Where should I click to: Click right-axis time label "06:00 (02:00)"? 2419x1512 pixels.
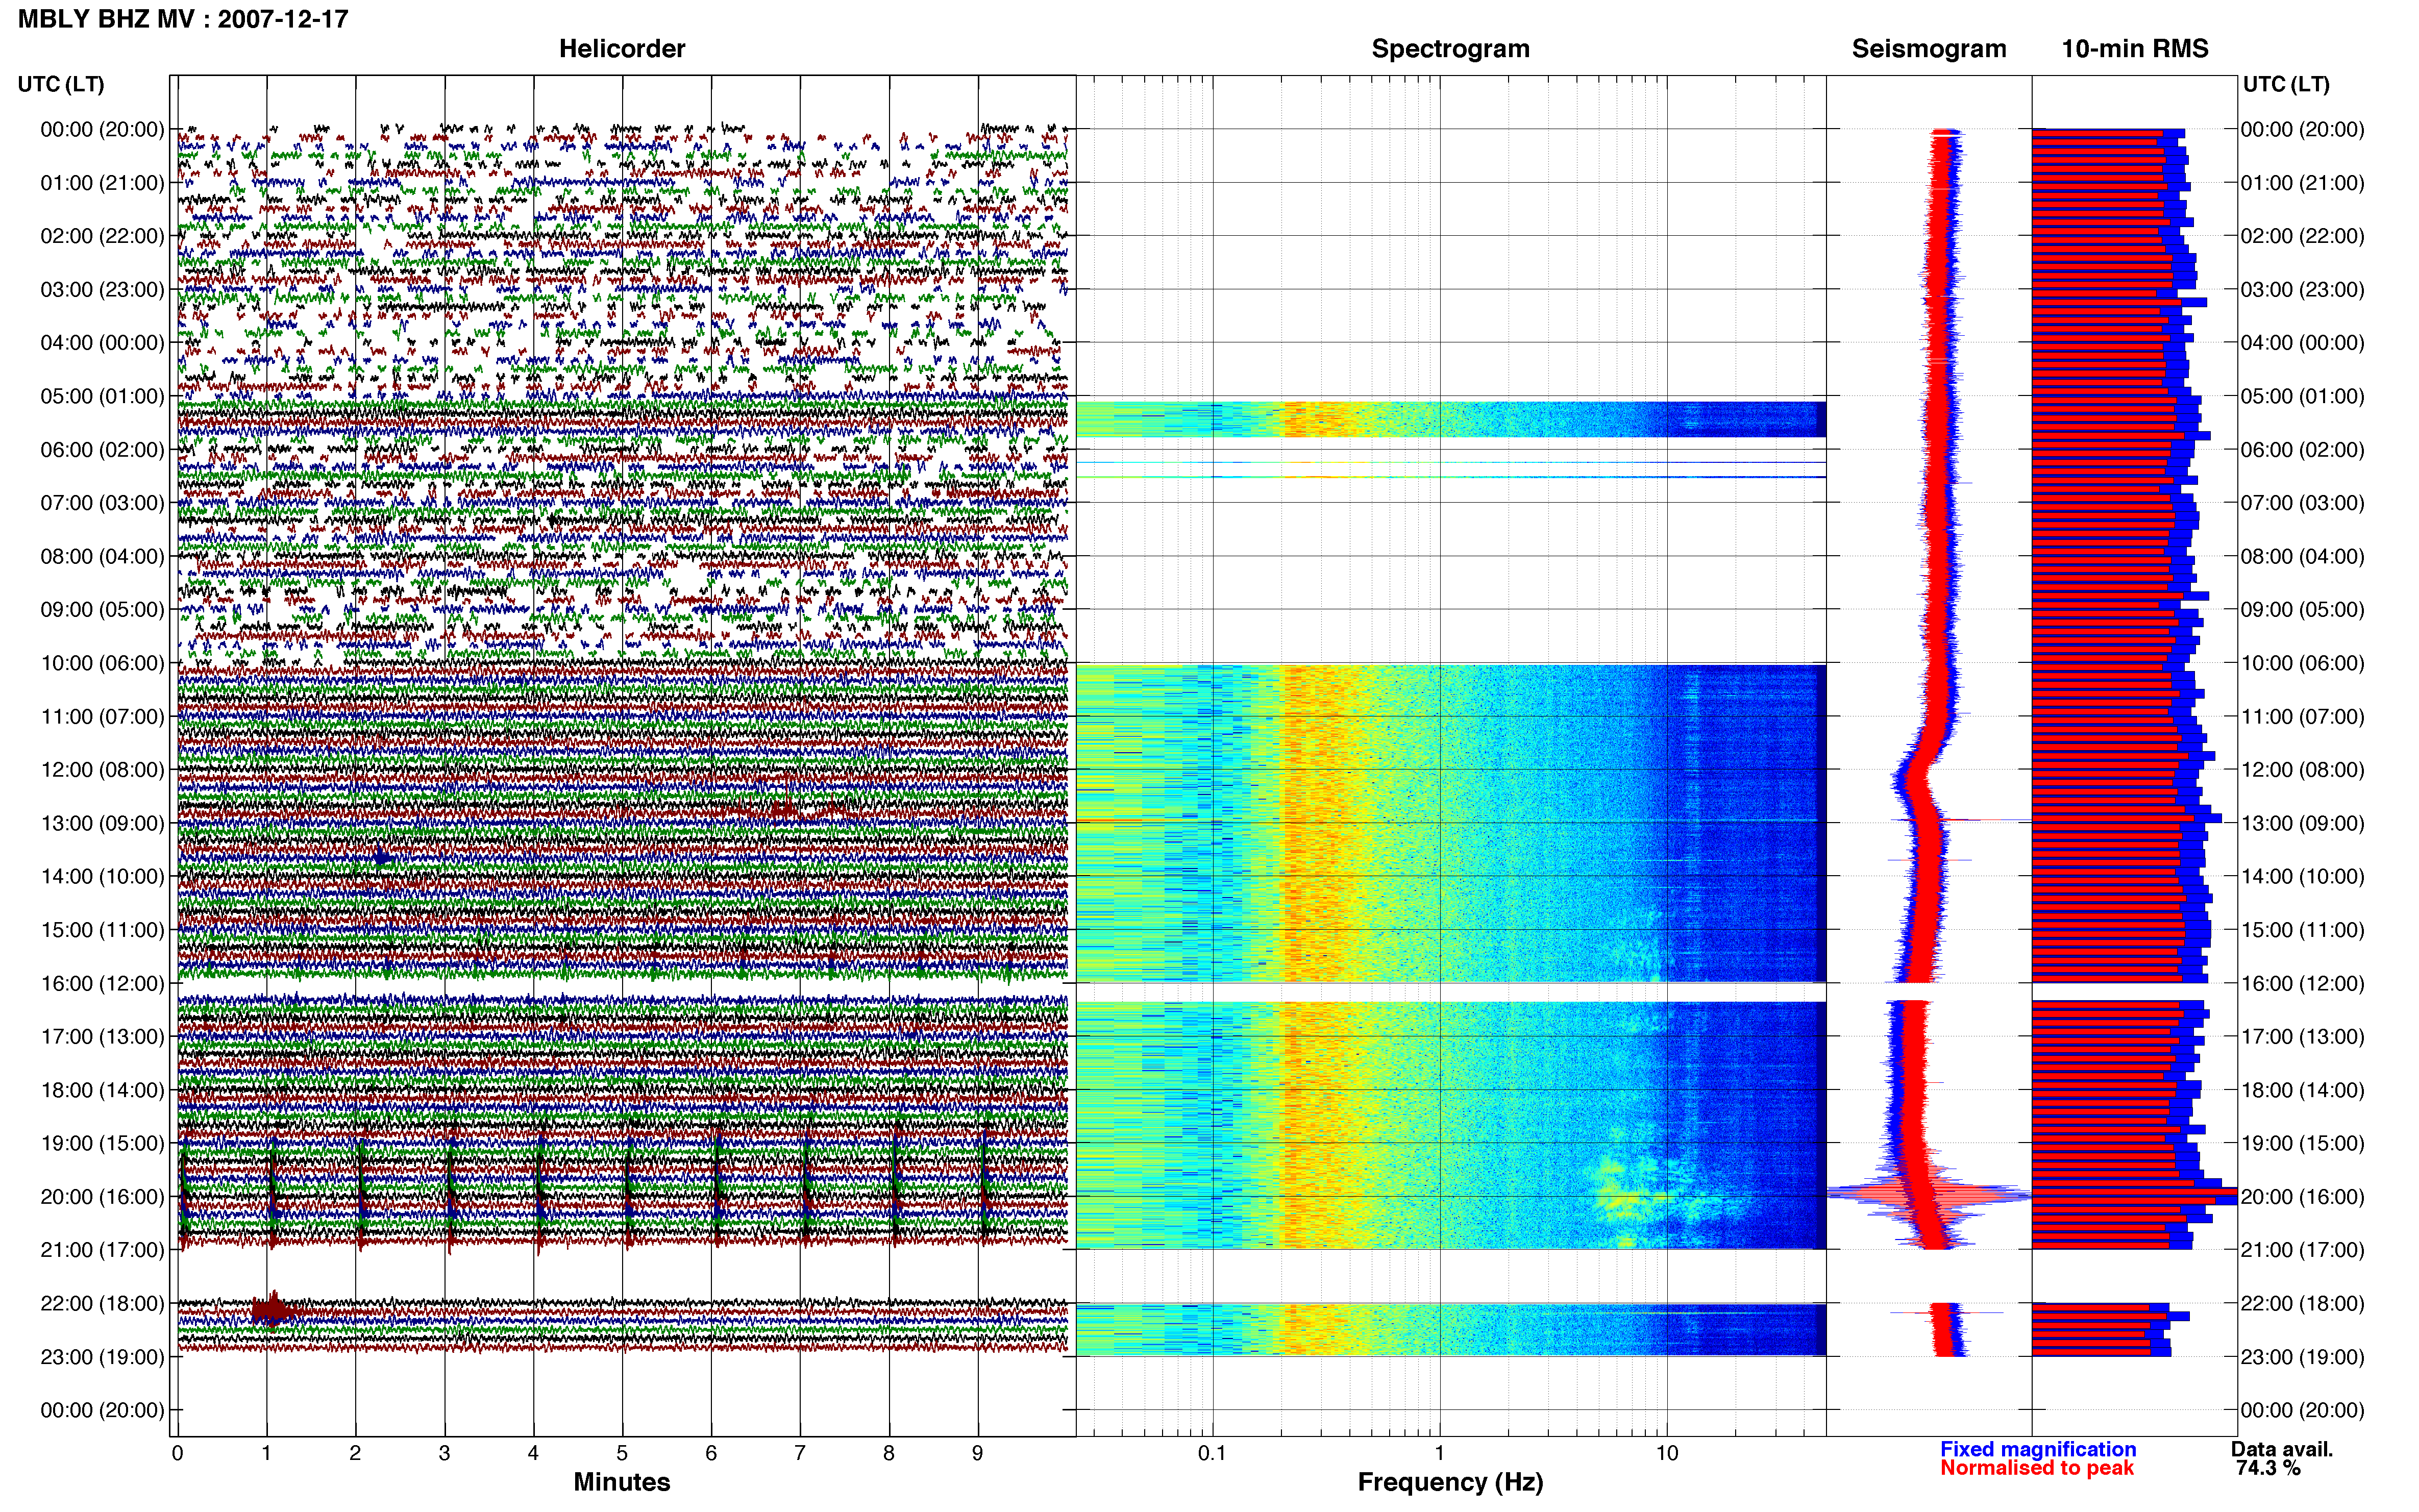2302,449
